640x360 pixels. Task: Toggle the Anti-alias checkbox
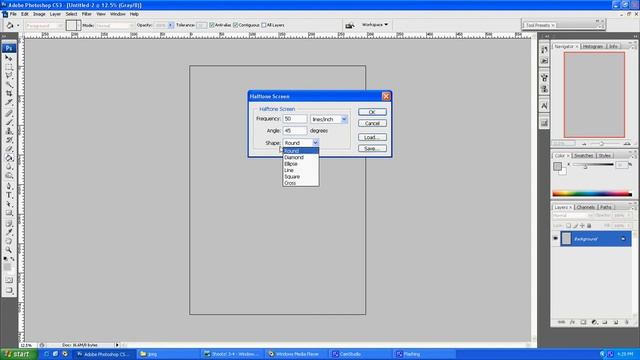click(212, 25)
